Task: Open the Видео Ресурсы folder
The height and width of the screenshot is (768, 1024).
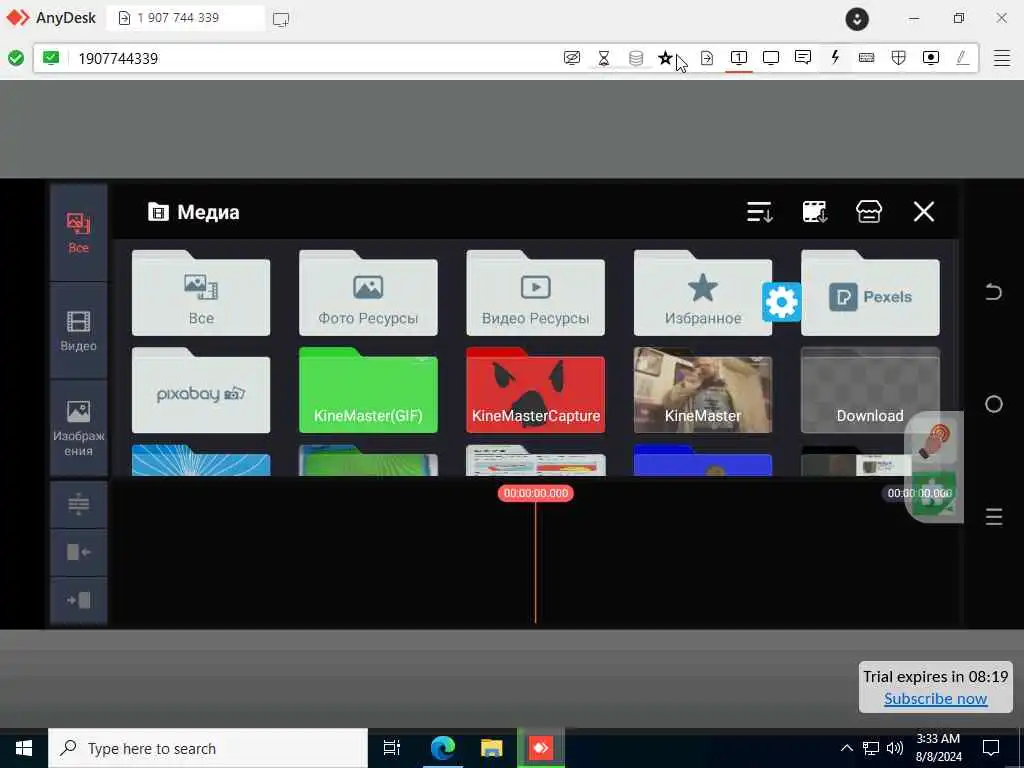Action: tap(536, 293)
